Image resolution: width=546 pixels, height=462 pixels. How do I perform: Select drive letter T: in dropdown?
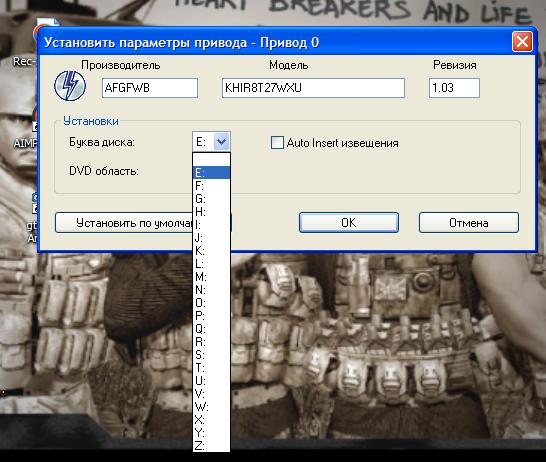tap(211, 367)
